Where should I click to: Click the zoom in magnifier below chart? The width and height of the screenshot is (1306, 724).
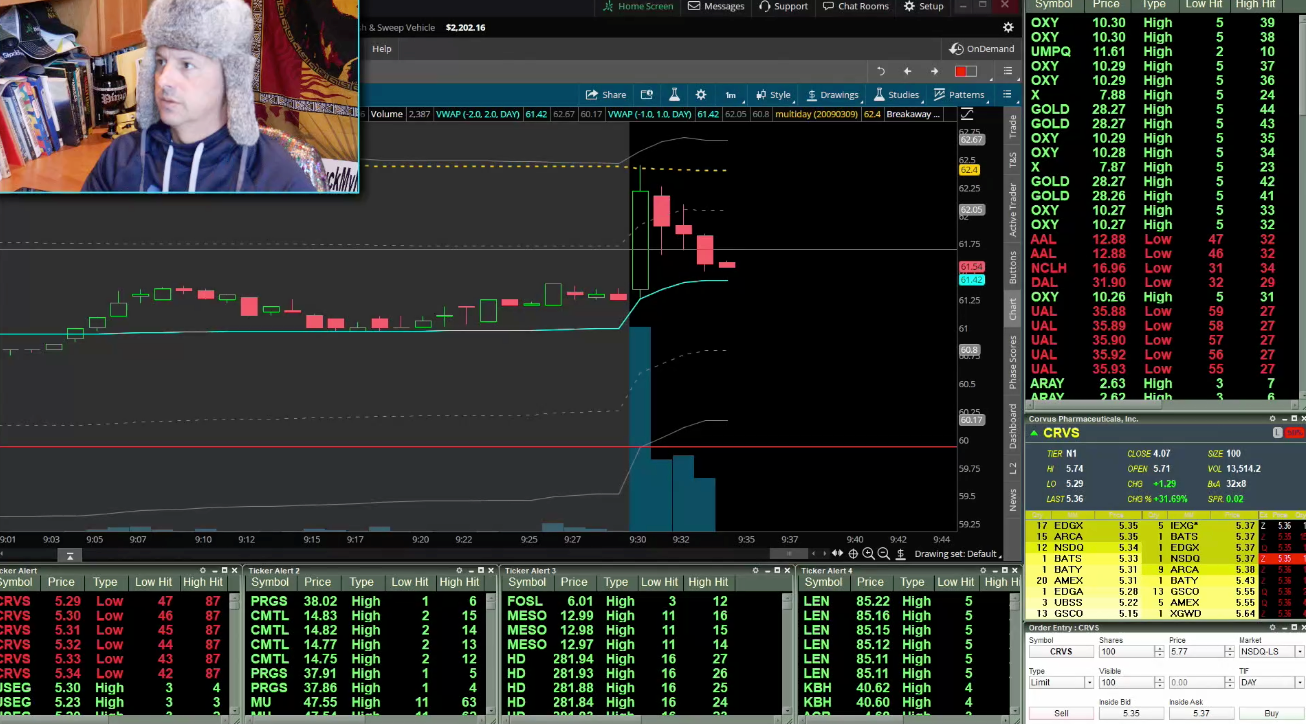pyautogui.click(x=868, y=554)
